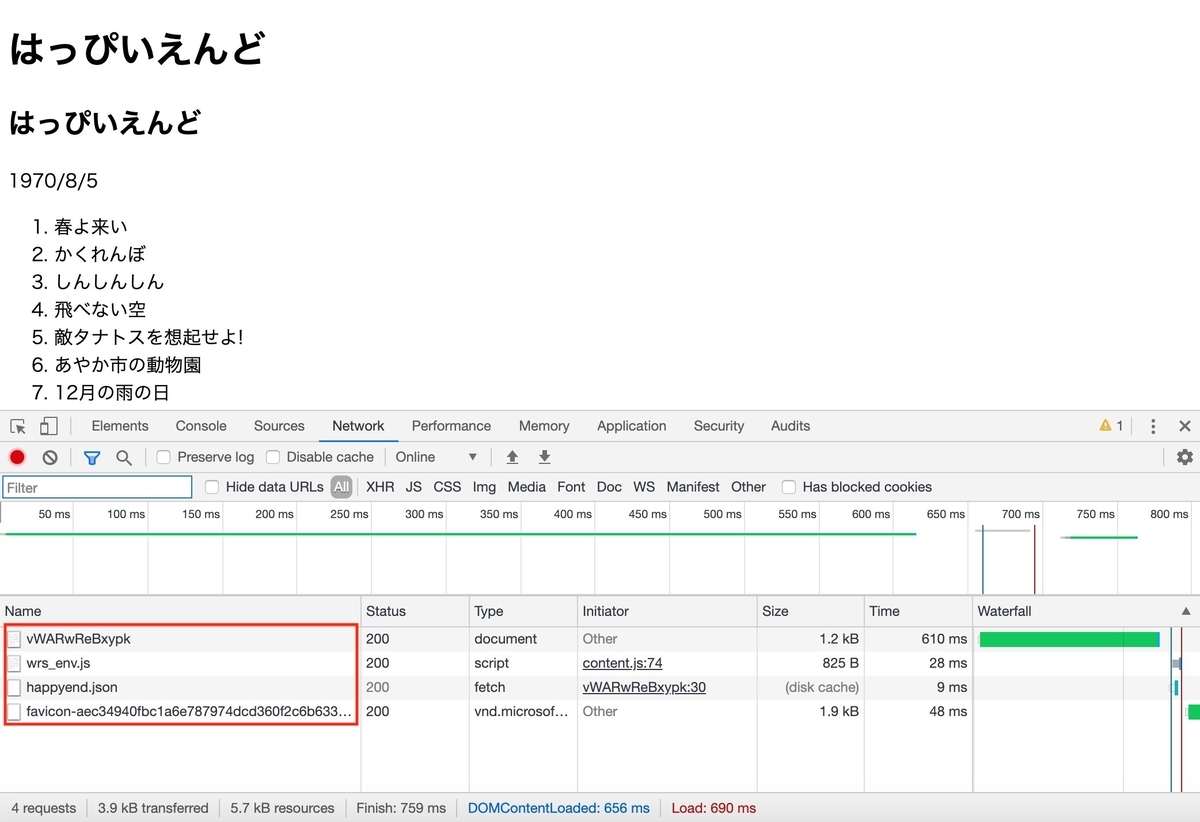Select the Network tab
Screen dimensions: 1200x822
[358, 426]
